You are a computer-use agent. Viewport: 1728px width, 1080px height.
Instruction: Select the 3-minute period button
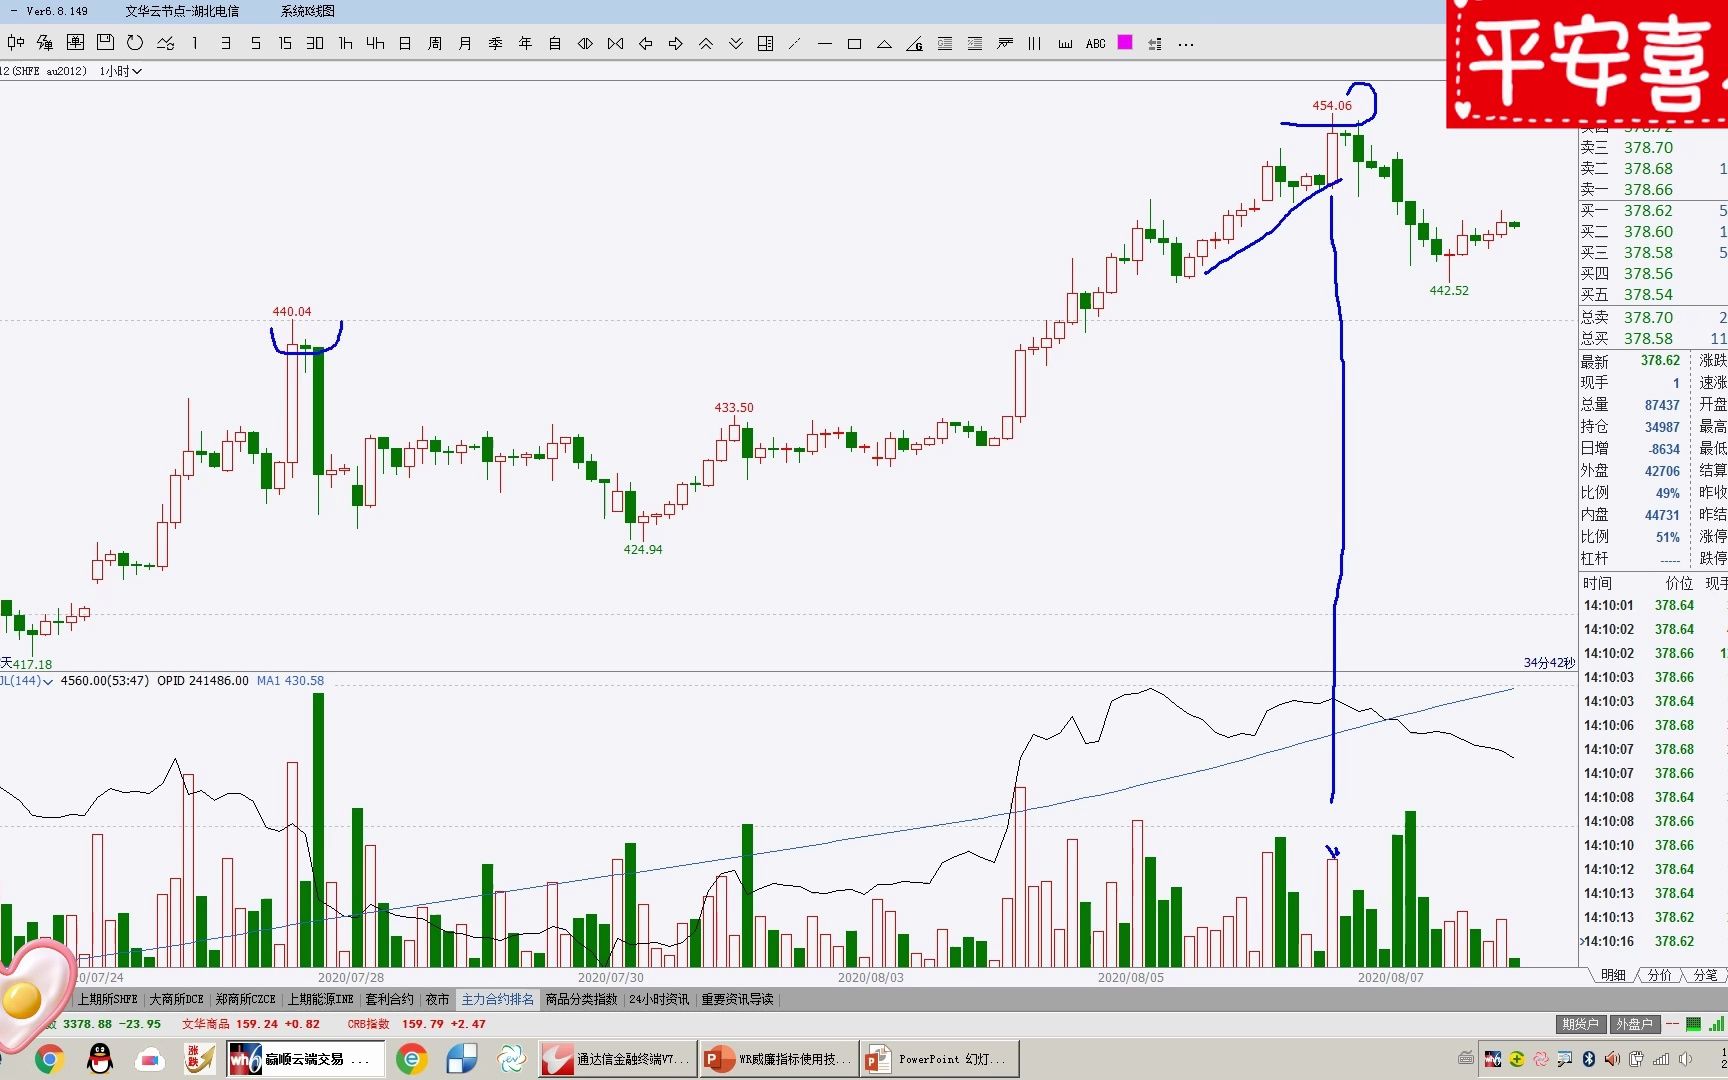[225, 43]
